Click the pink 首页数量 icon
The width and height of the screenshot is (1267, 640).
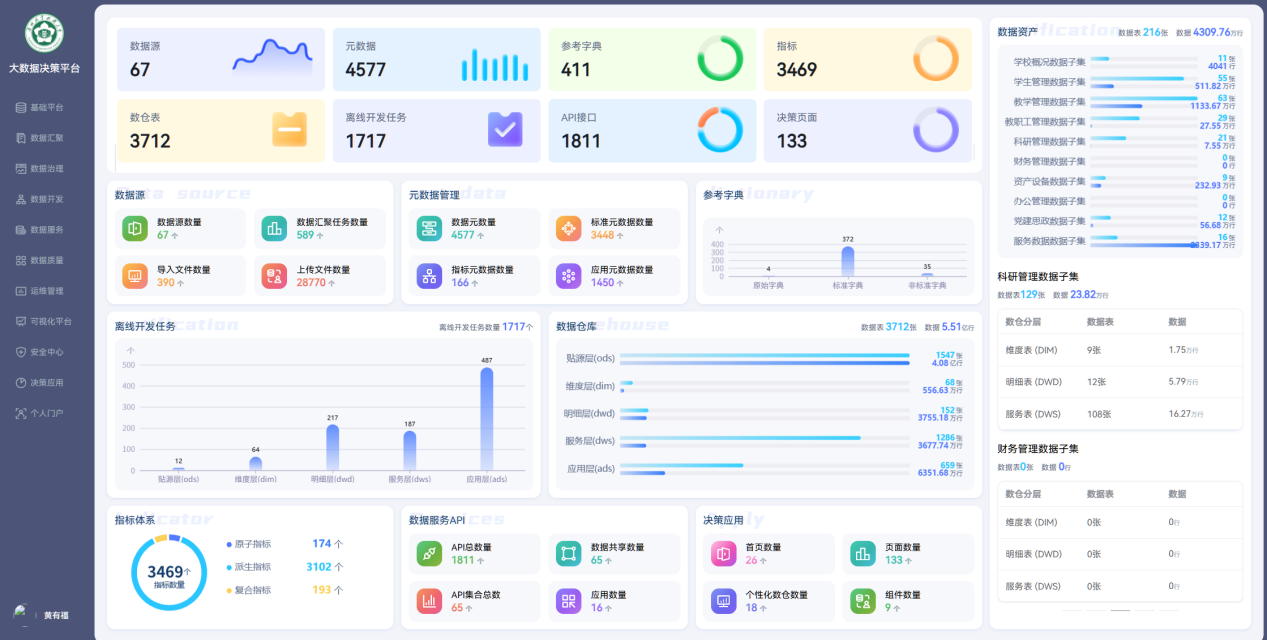tap(723, 553)
